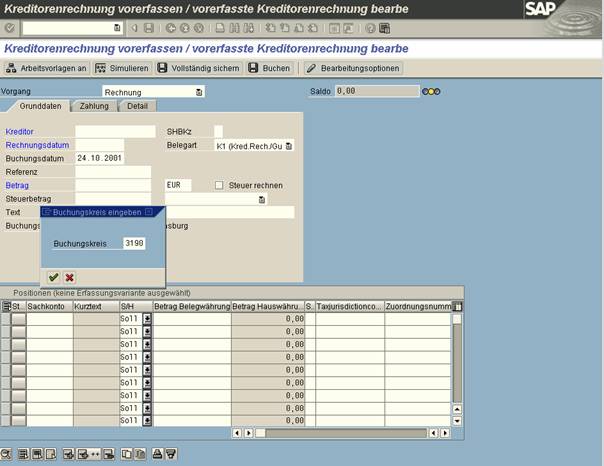Open the Vorgang Rechnung dropdown
Screen dimensions: 604x466
click(199, 92)
